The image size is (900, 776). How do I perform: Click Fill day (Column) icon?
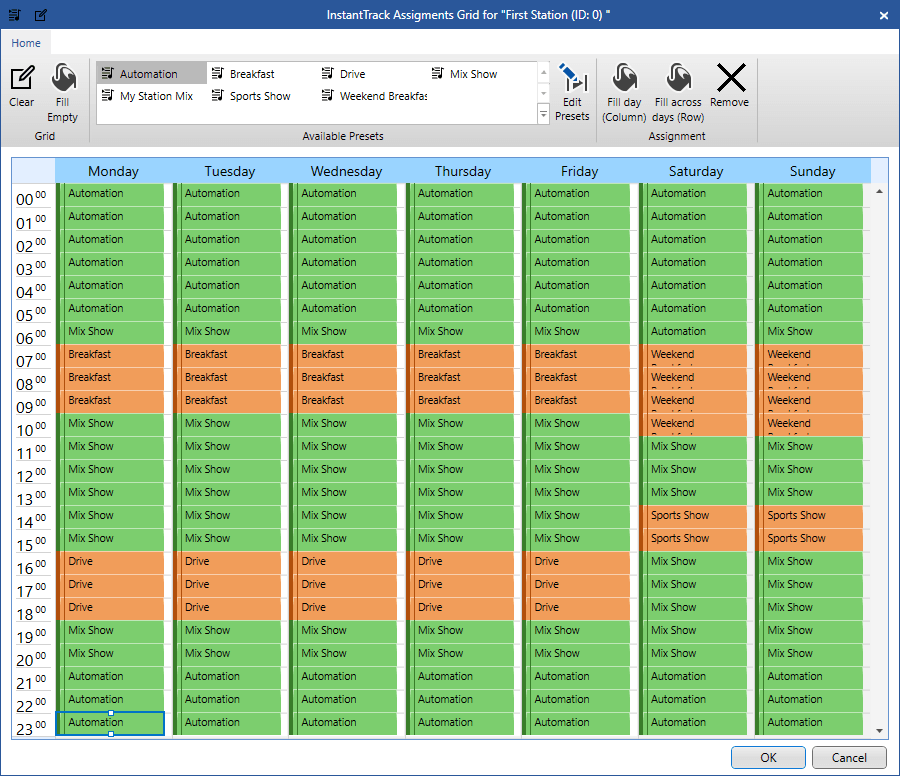(x=625, y=79)
